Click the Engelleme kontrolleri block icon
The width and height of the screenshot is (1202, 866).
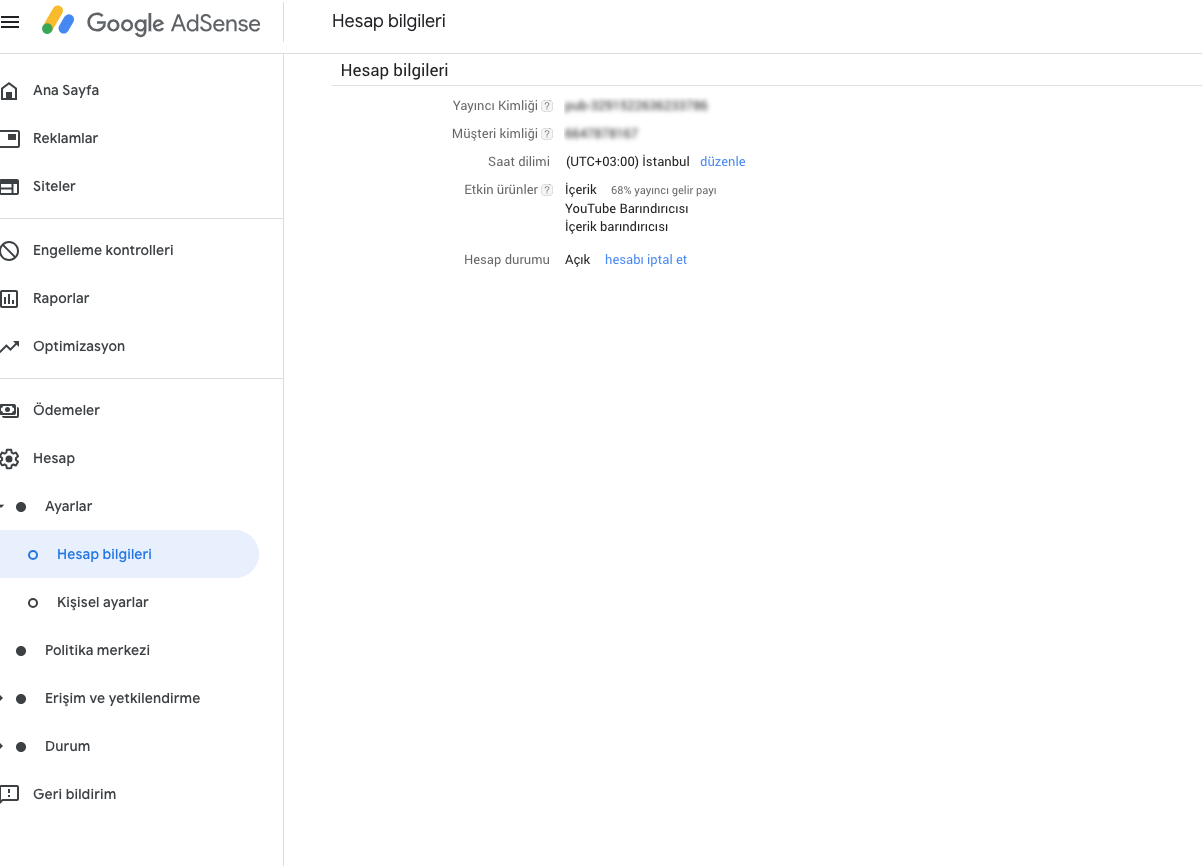(9, 251)
